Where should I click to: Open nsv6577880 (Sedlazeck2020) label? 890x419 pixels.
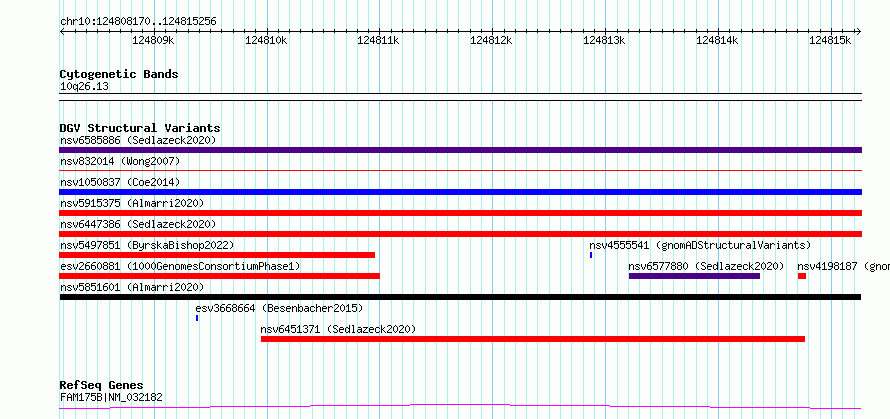click(x=706, y=266)
